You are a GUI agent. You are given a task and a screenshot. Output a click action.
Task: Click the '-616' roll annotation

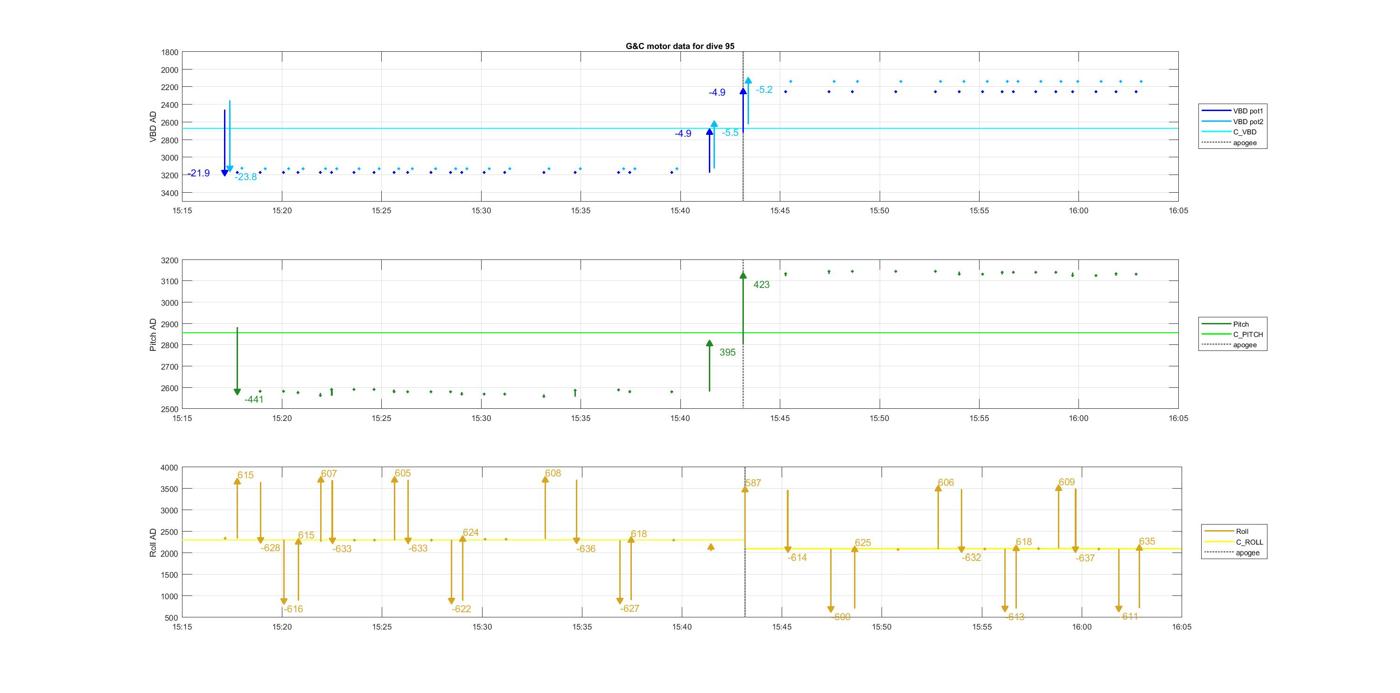293,609
